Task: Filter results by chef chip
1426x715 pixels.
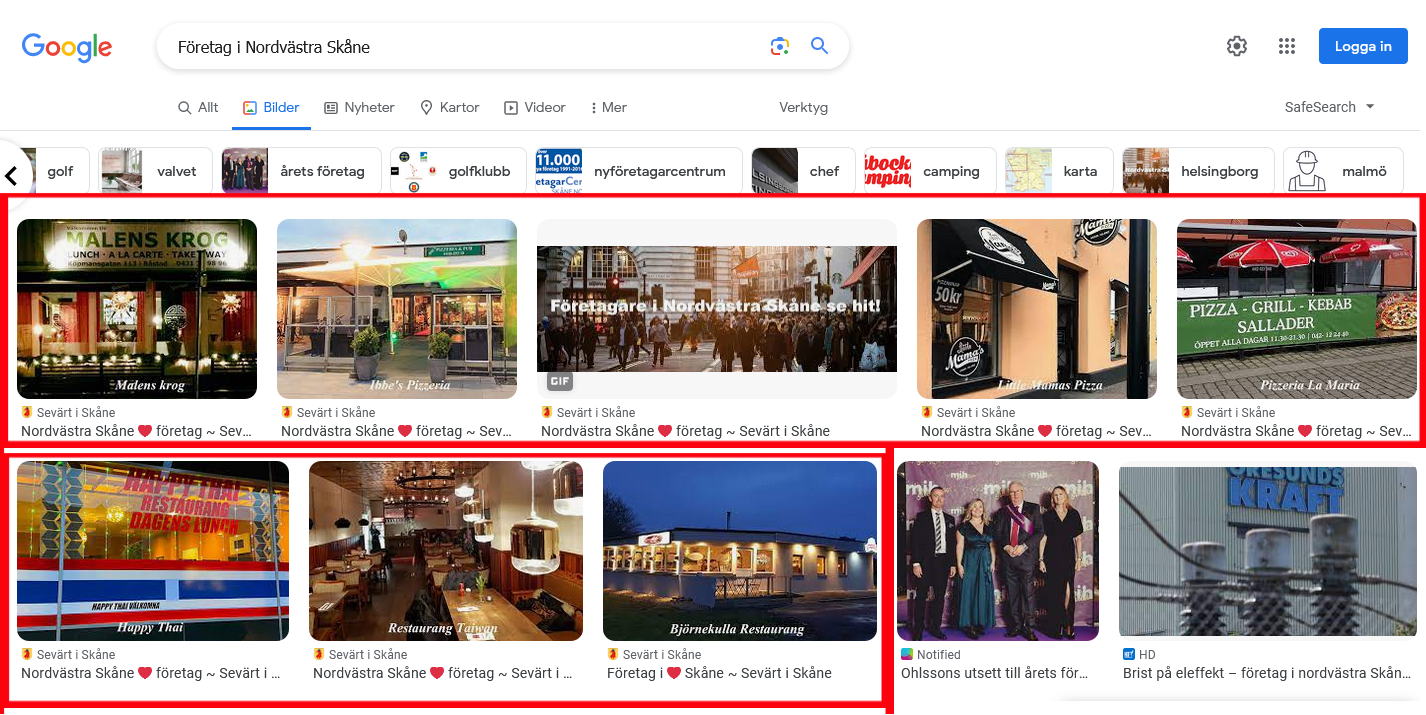Action: 804,171
